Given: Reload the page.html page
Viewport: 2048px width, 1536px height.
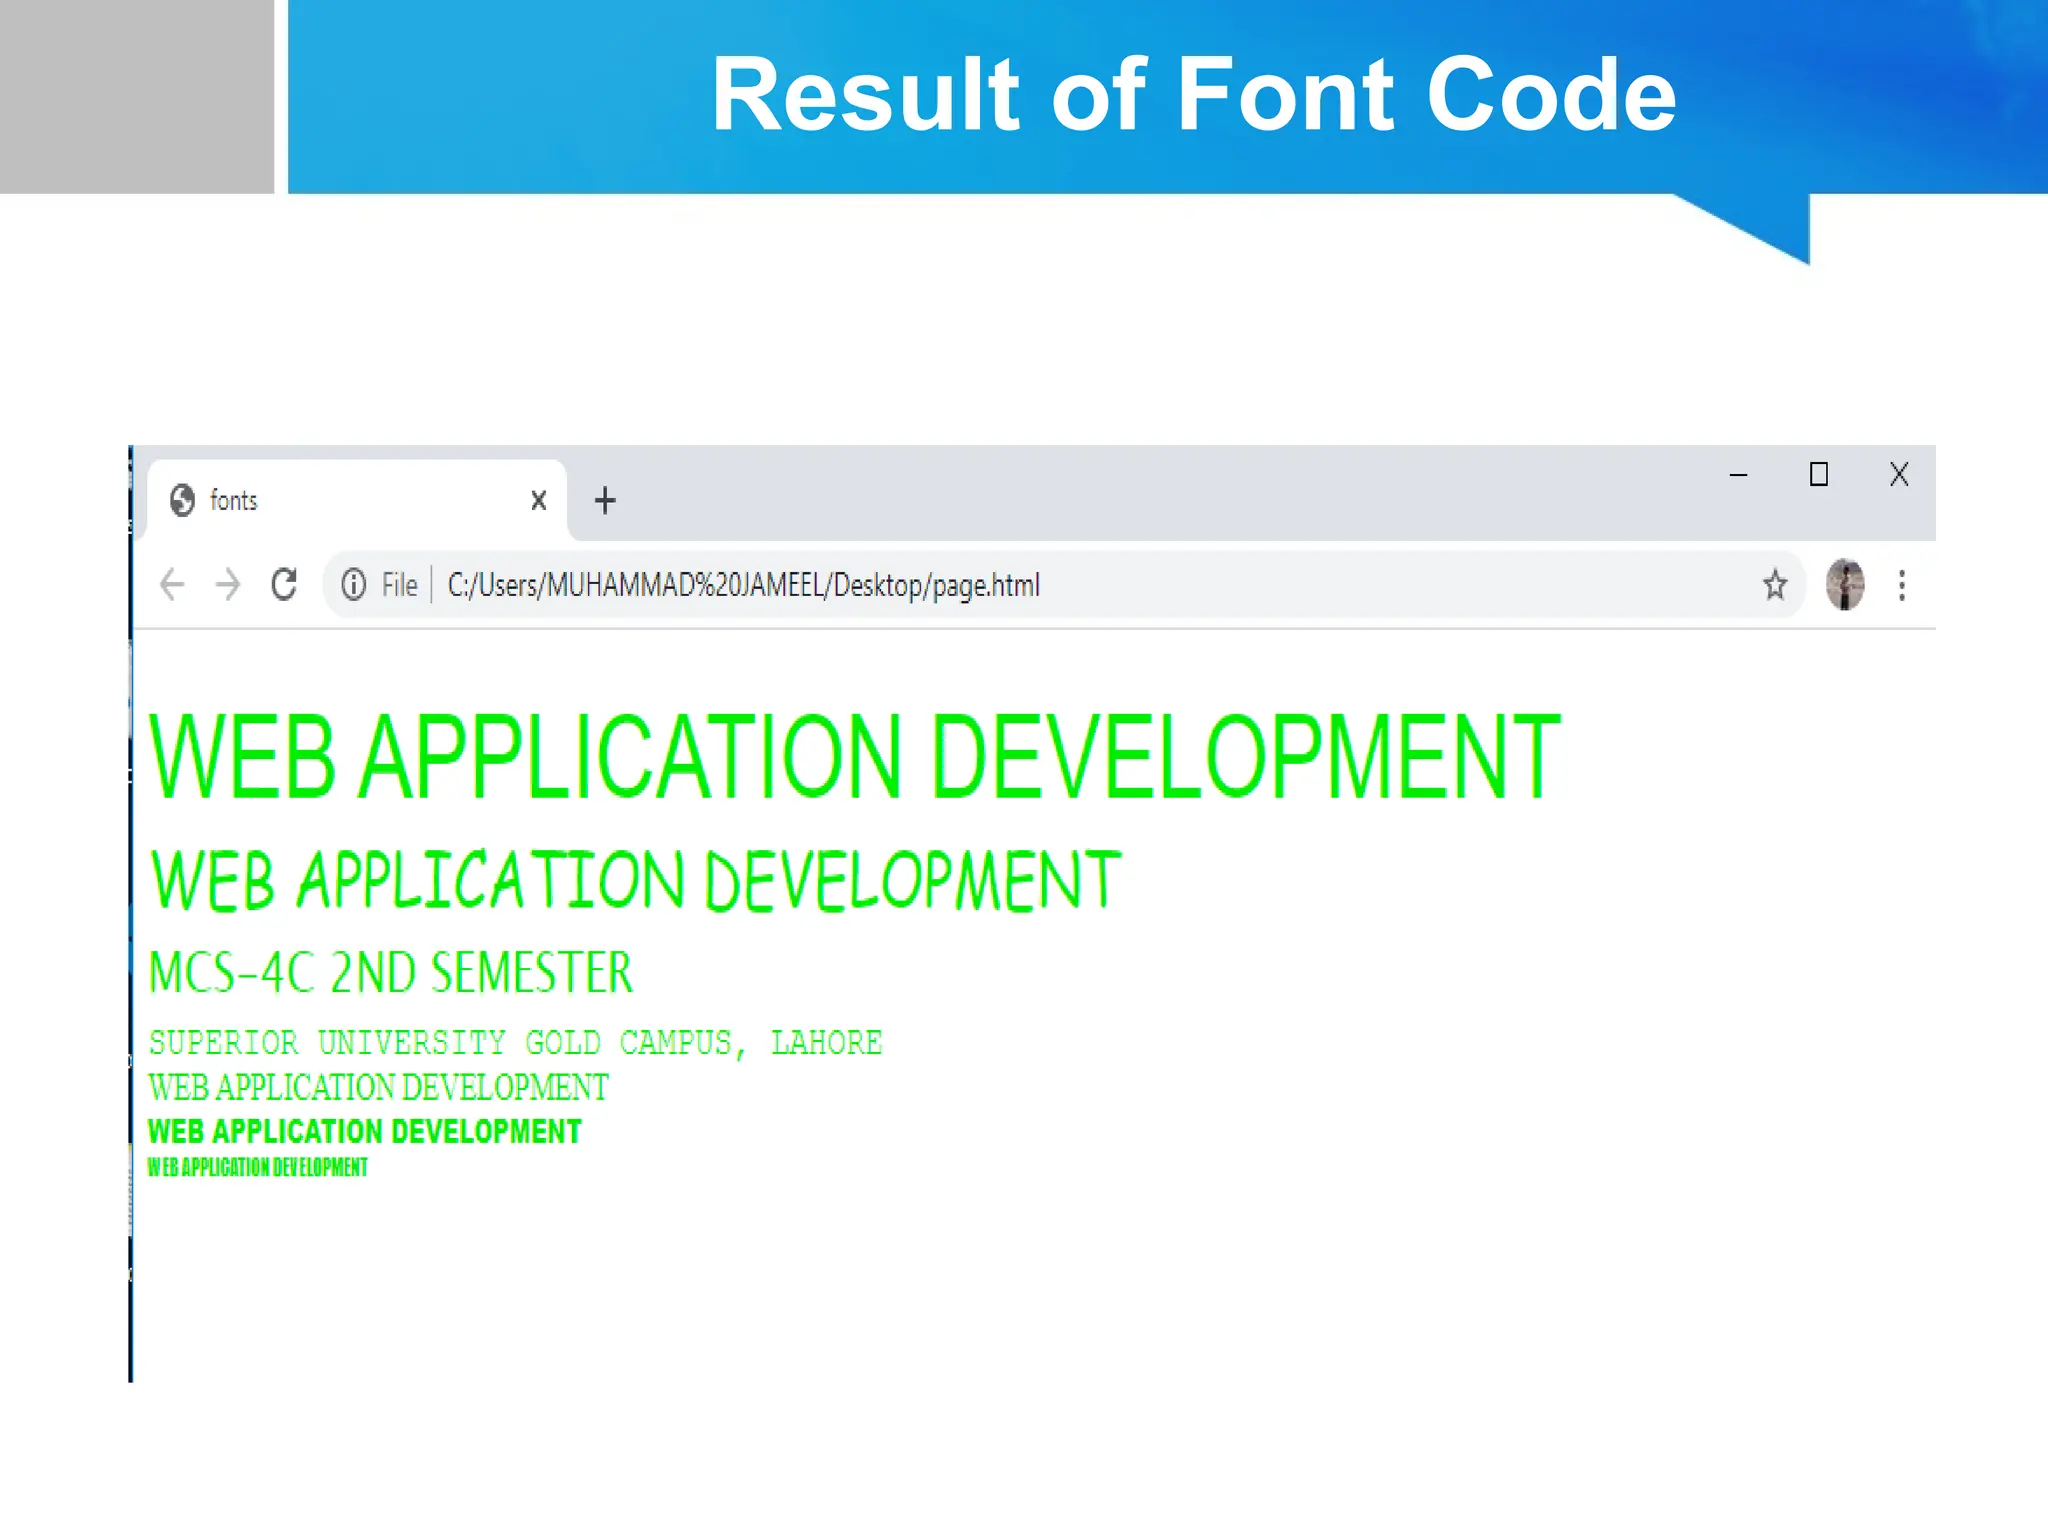Looking at the screenshot, I should coord(284,584).
